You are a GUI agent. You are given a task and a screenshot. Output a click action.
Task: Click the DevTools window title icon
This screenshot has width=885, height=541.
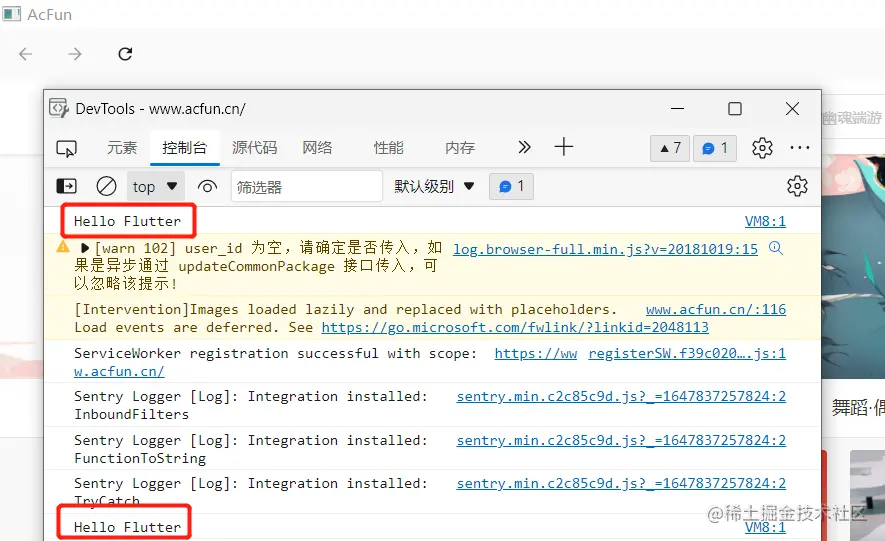59,108
